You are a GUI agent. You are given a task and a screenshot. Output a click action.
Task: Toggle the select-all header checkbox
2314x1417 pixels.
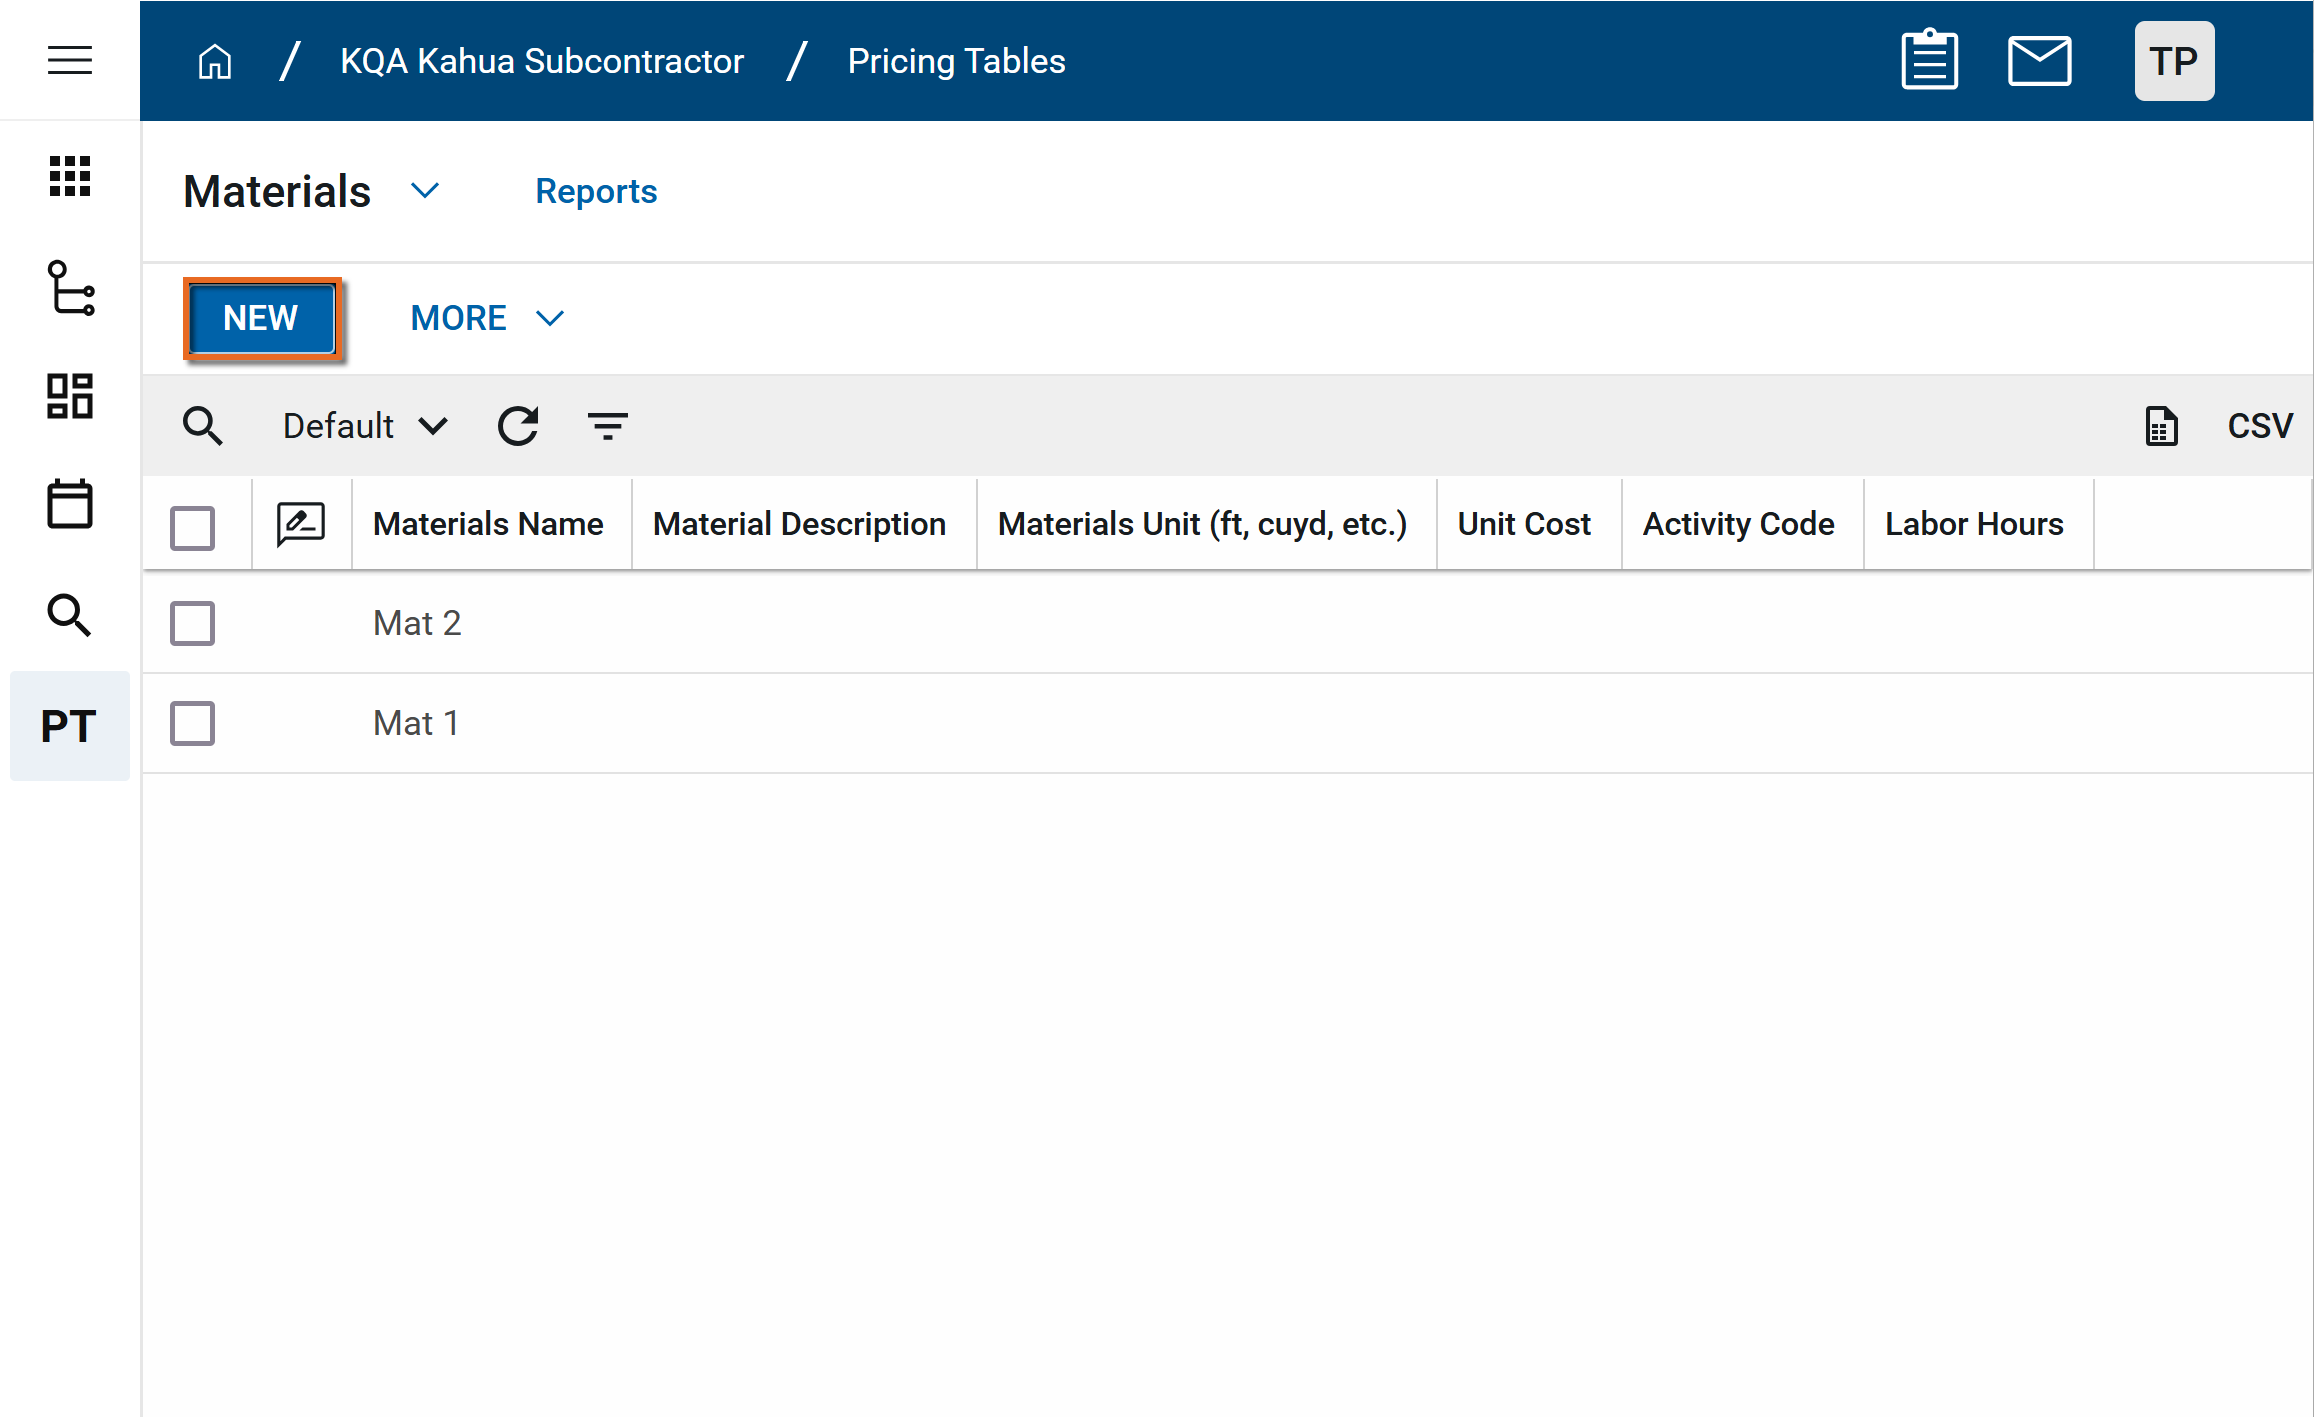coord(192,527)
